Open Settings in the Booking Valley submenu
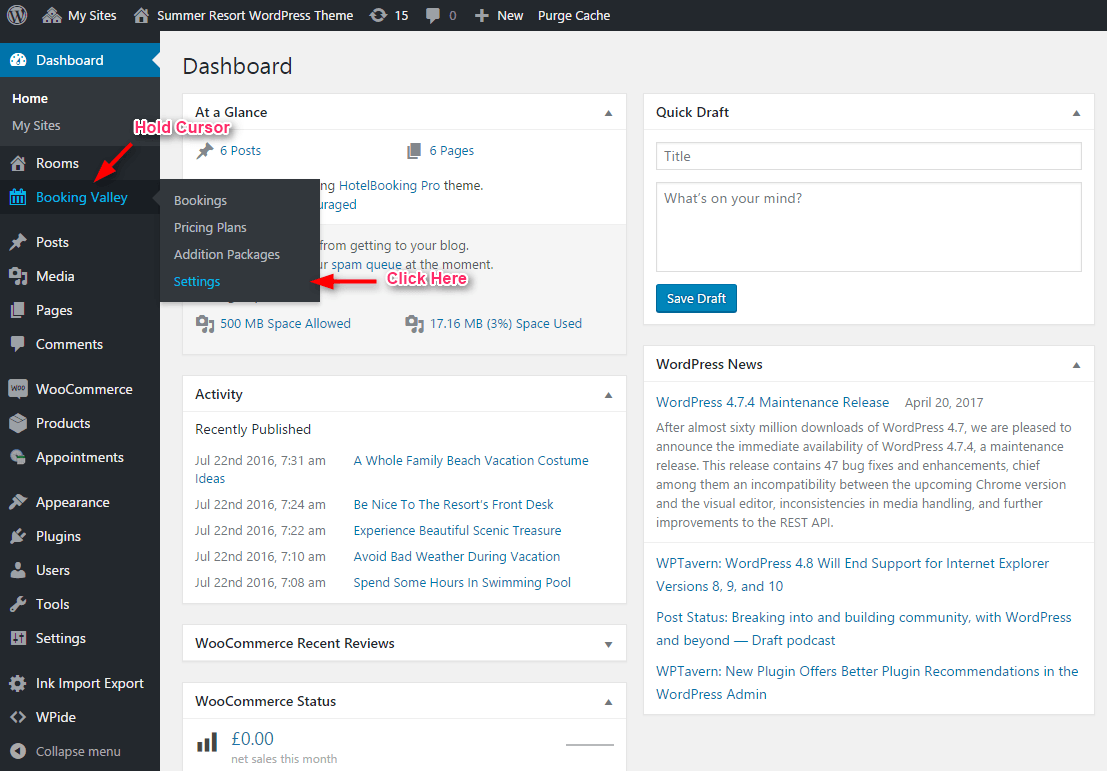 pyautogui.click(x=197, y=281)
